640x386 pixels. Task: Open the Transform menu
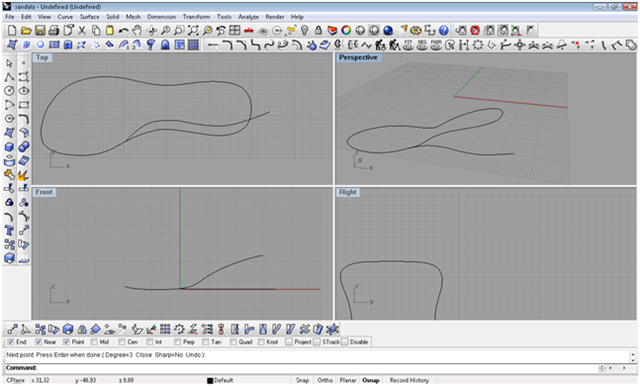(x=196, y=17)
